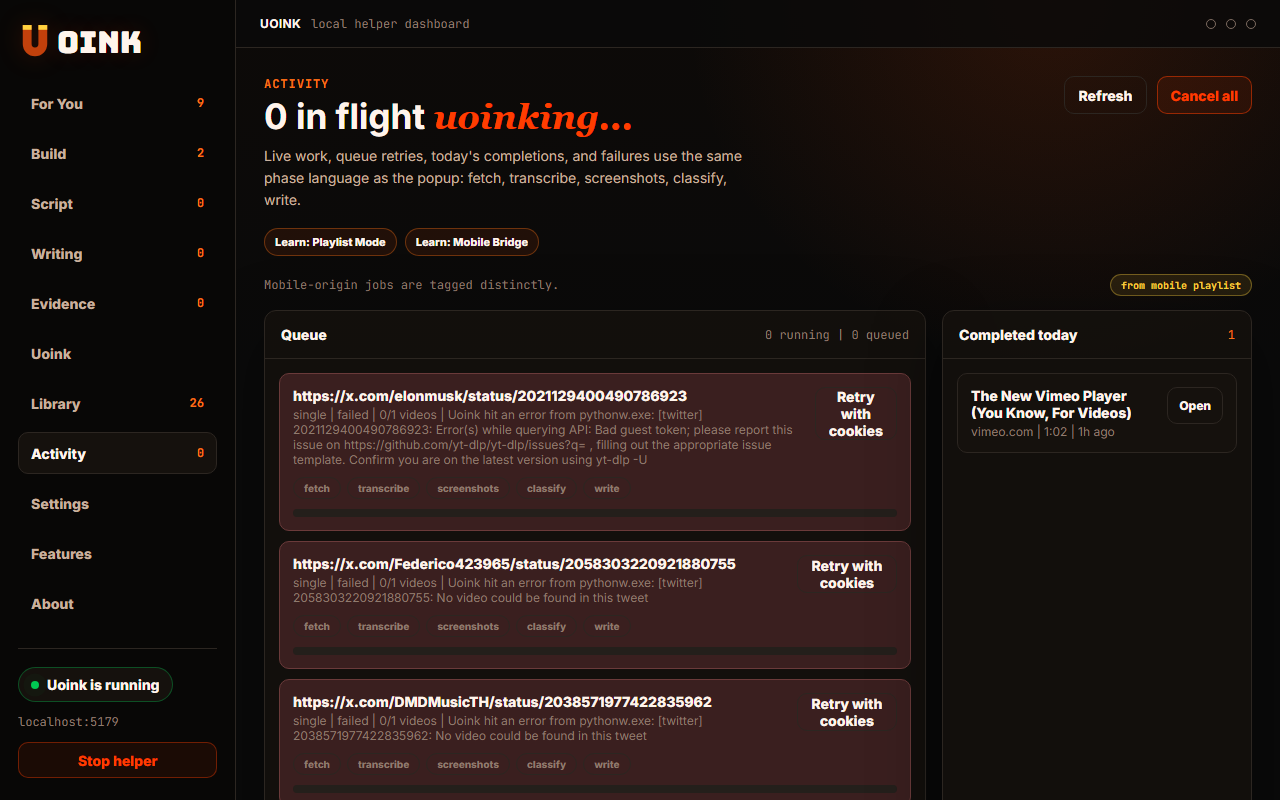1280x800 pixels.
Task: Click the 'vimeo.com | 1:02 | 1h ago' metadata
Action: [x=1043, y=432]
